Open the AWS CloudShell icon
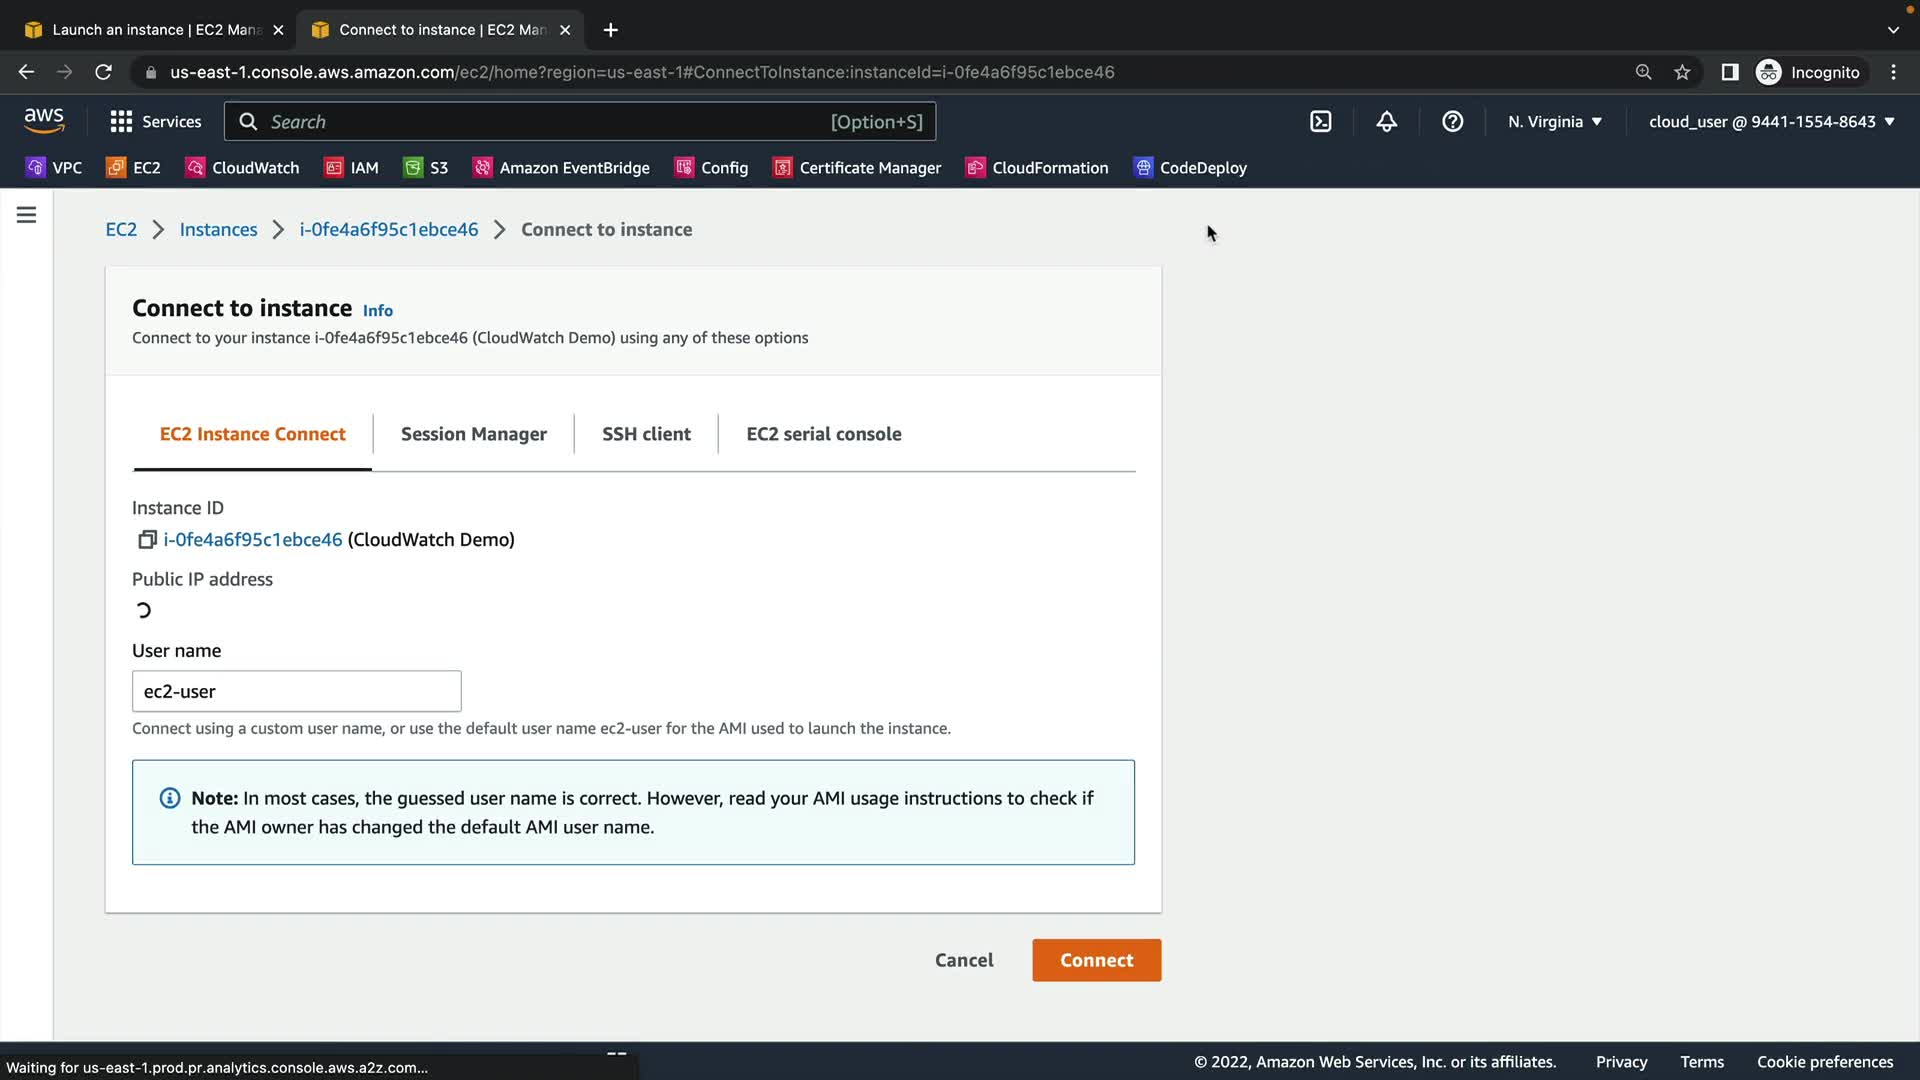The height and width of the screenshot is (1080, 1920). coord(1320,121)
